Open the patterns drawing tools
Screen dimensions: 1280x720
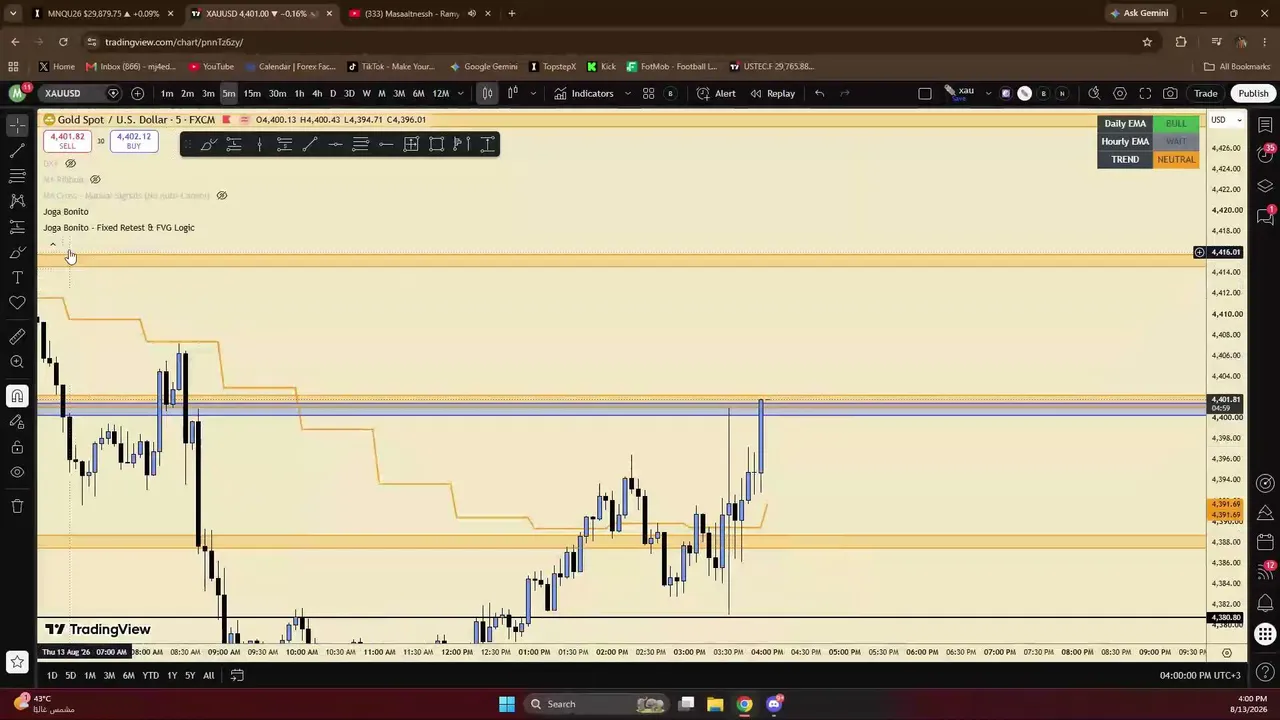point(17,201)
